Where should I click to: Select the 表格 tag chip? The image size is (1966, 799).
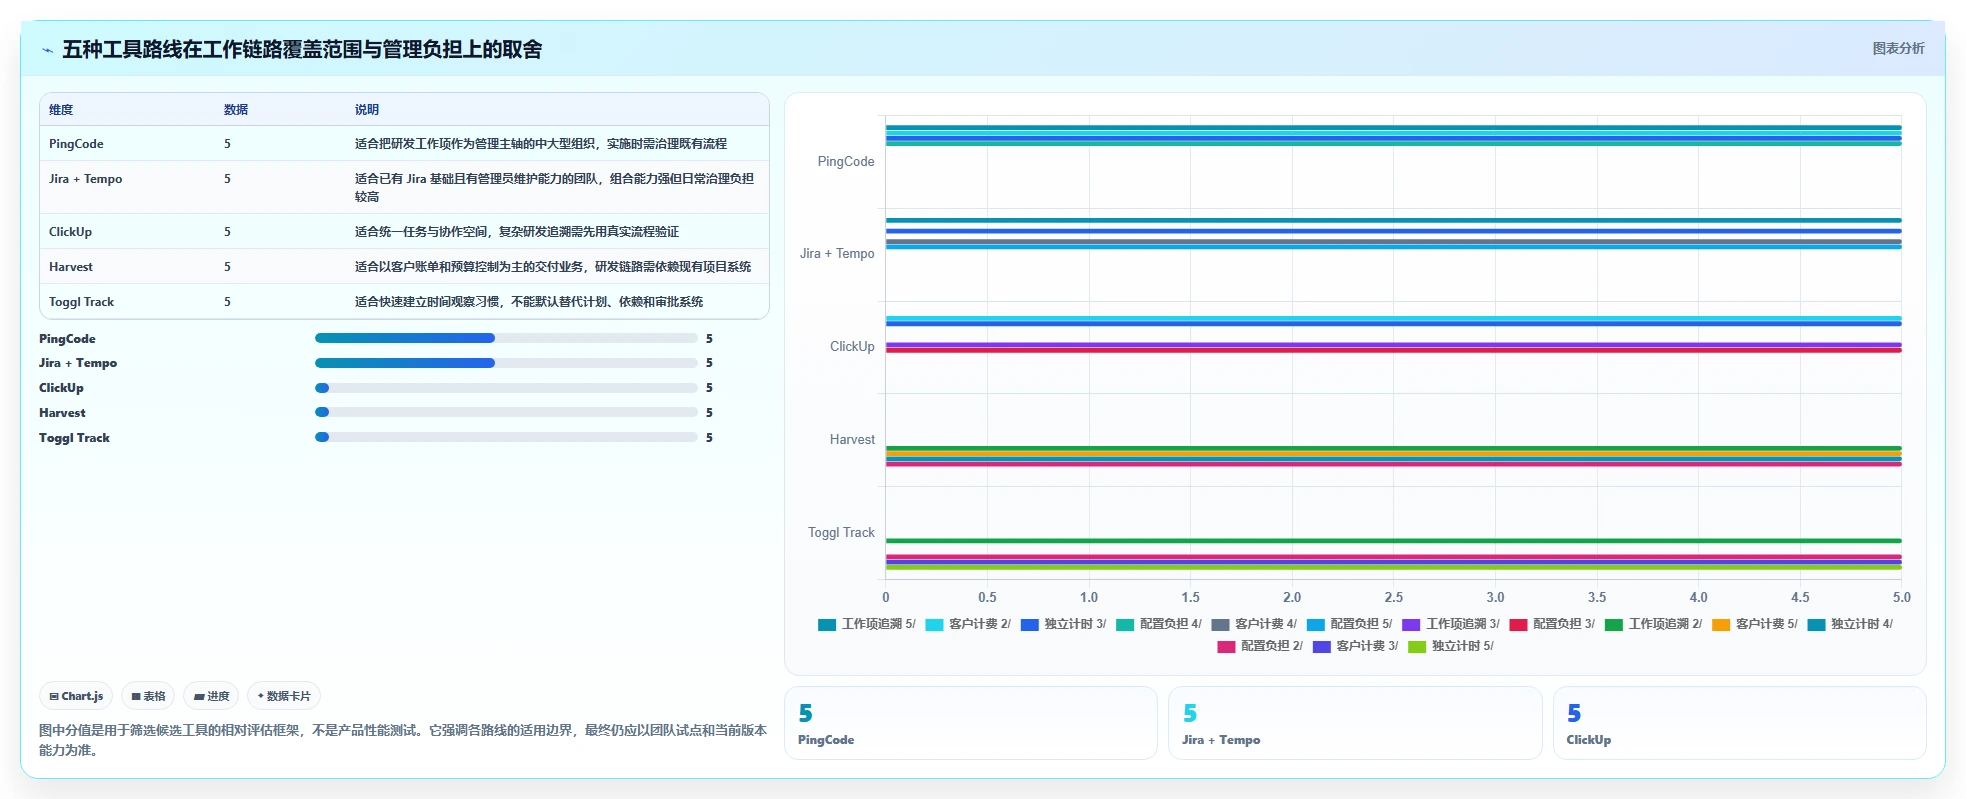point(148,696)
